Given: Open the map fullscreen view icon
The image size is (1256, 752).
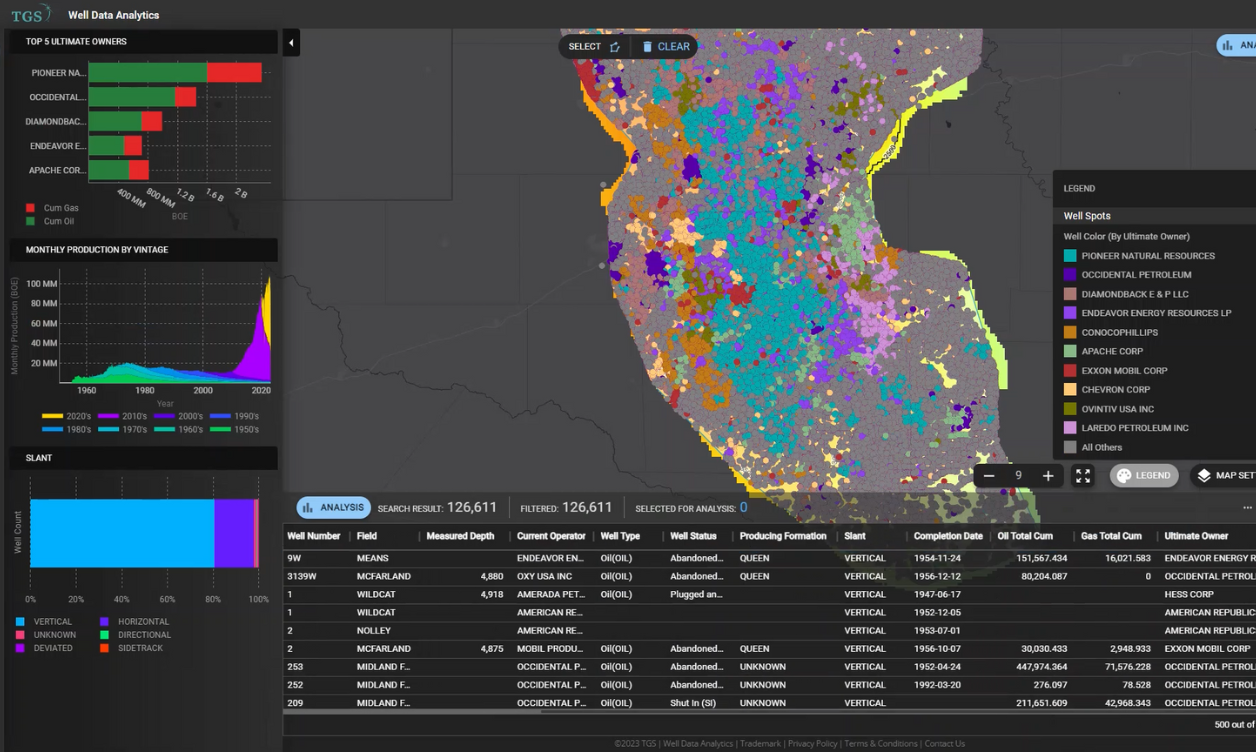Looking at the screenshot, I should tap(1083, 475).
